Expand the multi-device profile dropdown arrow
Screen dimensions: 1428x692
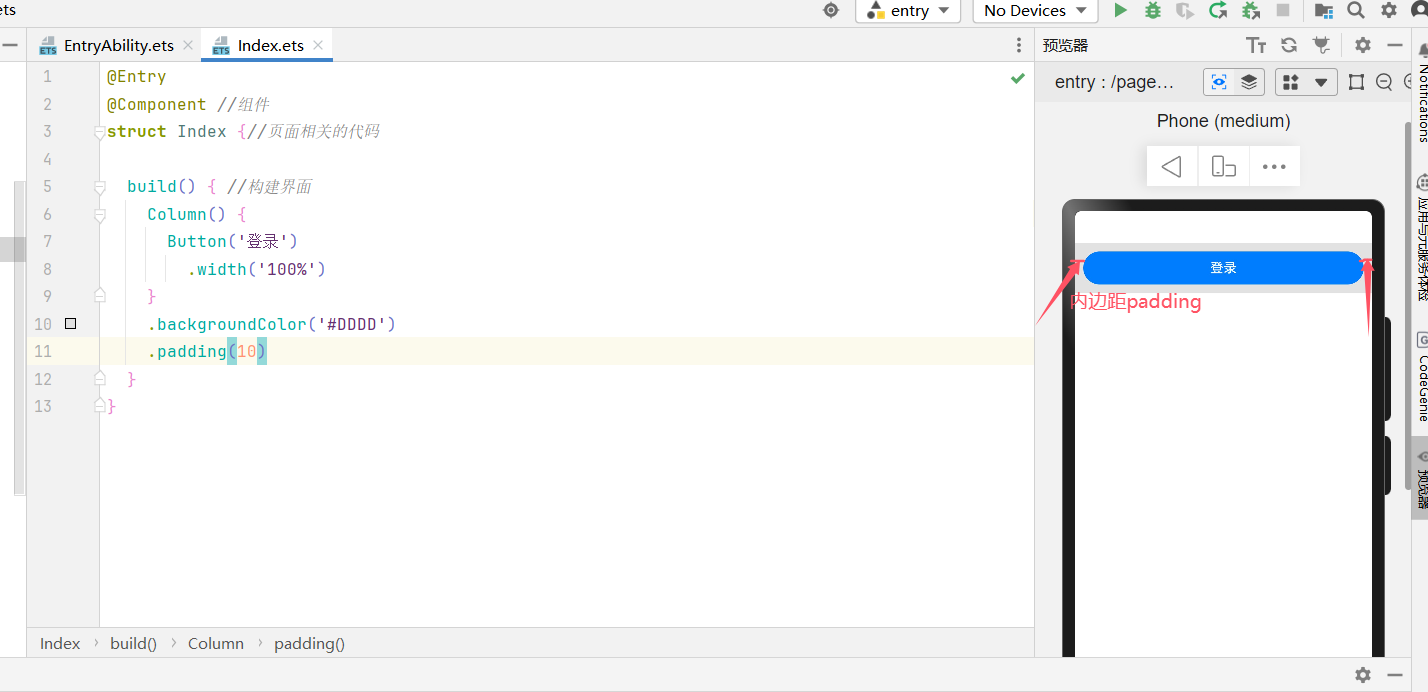click(1321, 82)
